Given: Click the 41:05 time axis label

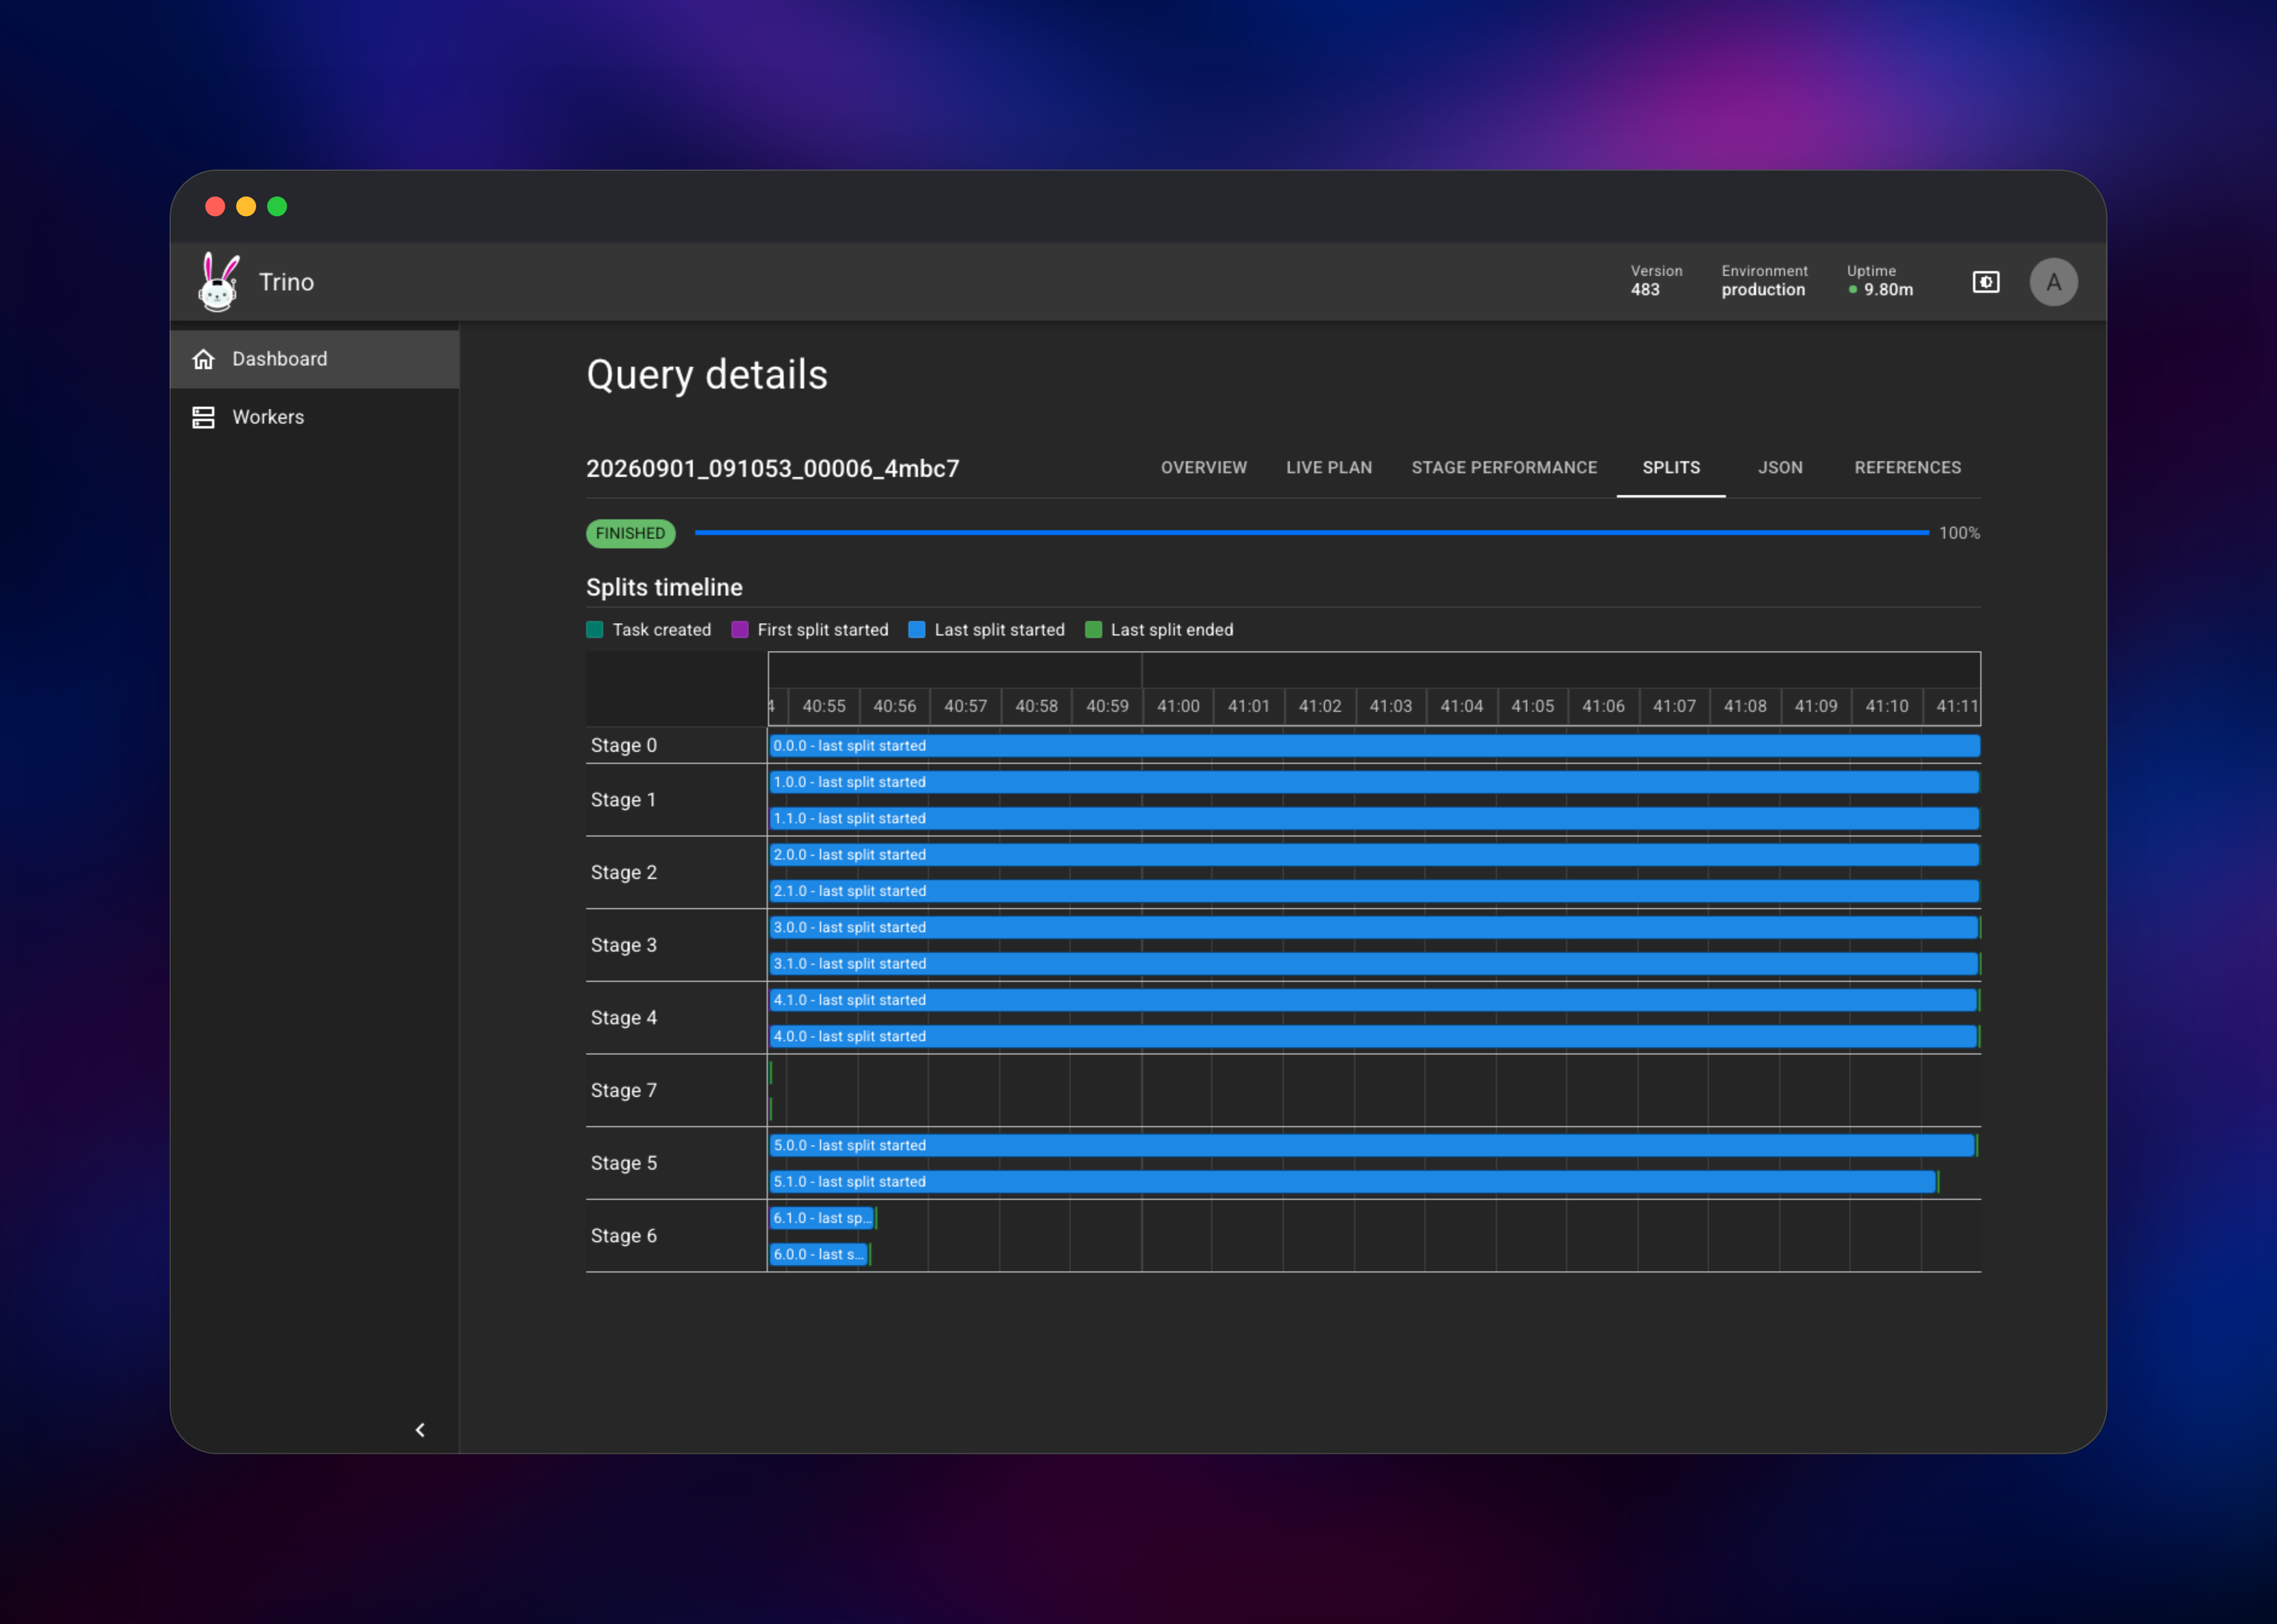Looking at the screenshot, I should tap(1532, 706).
